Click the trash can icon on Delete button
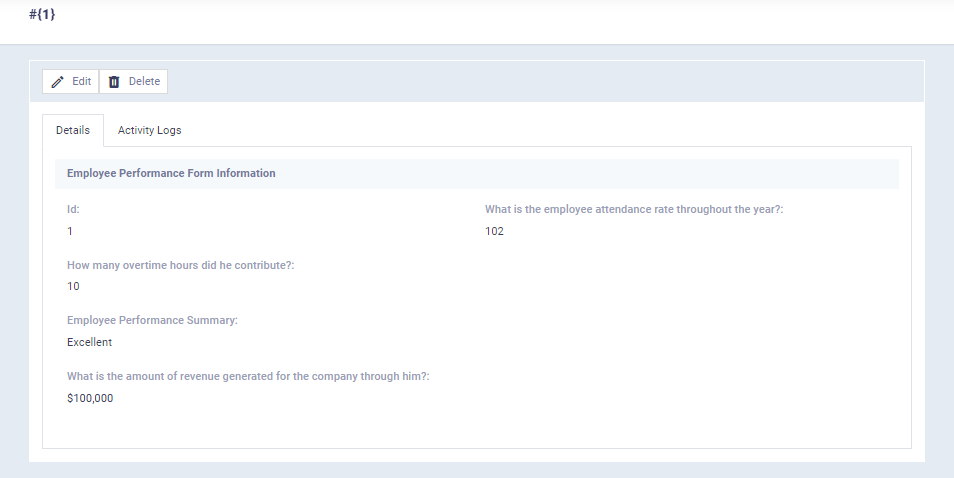The width and height of the screenshot is (954, 478). coord(114,82)
